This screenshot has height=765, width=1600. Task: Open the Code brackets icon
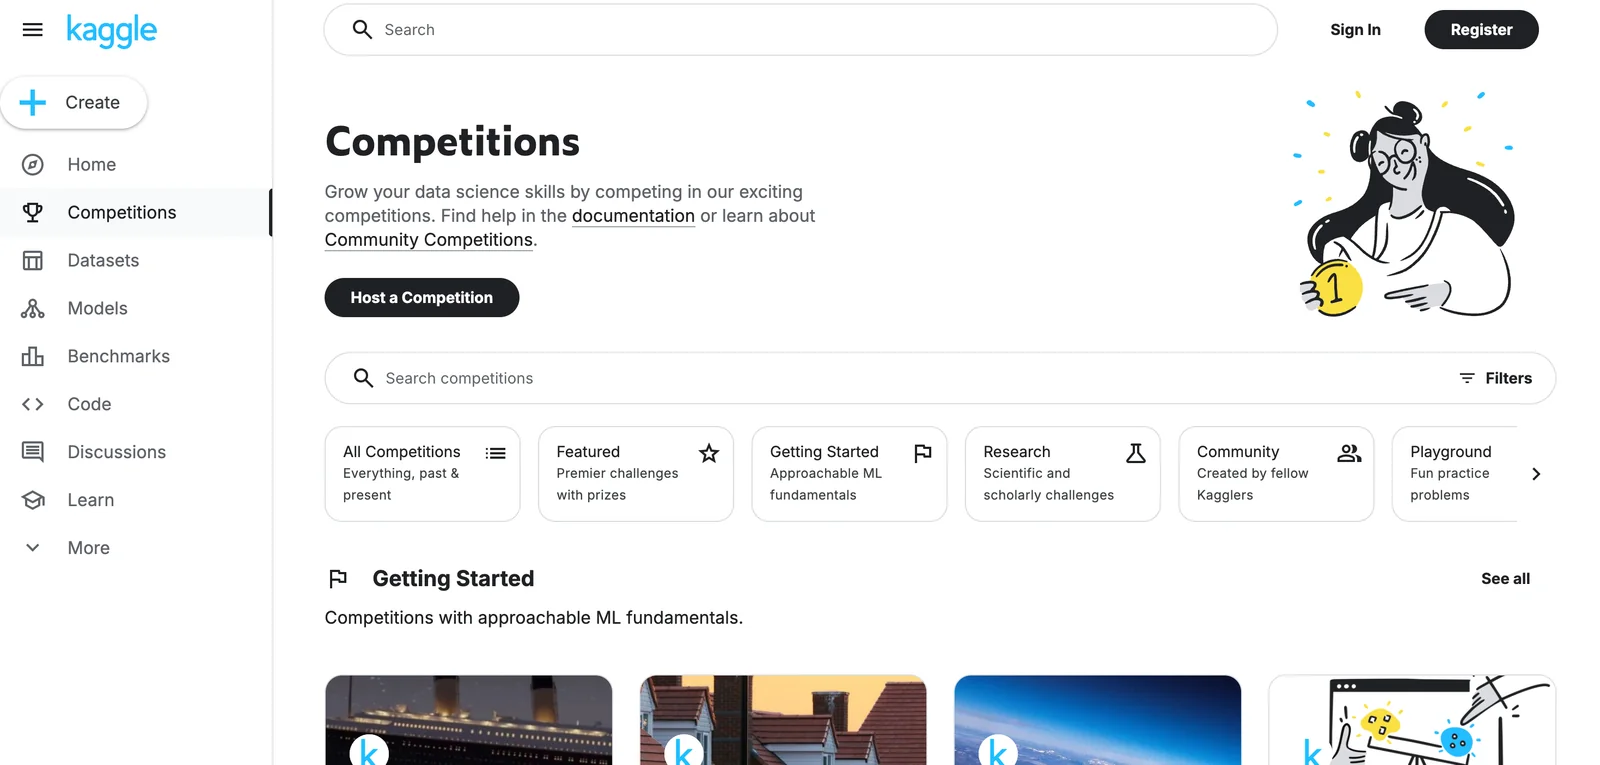click(33, 405)
